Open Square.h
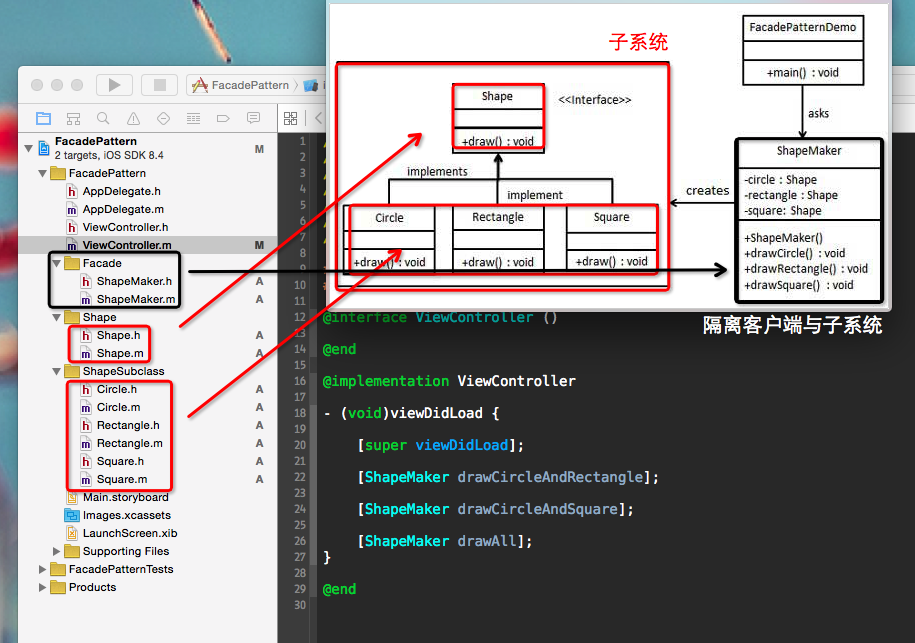The image size is (915, 643). tap(120, 462)
